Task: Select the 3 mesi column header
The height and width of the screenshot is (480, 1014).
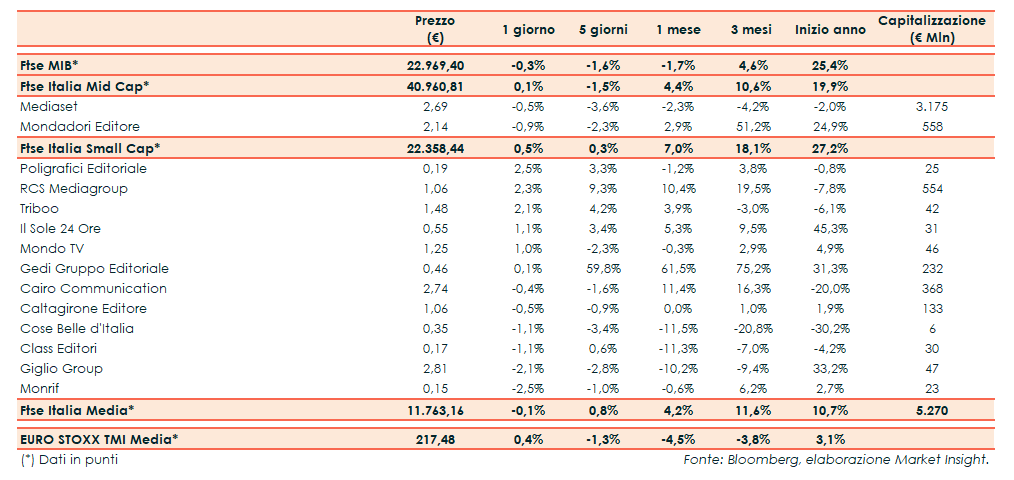Action: click(753, 30)
